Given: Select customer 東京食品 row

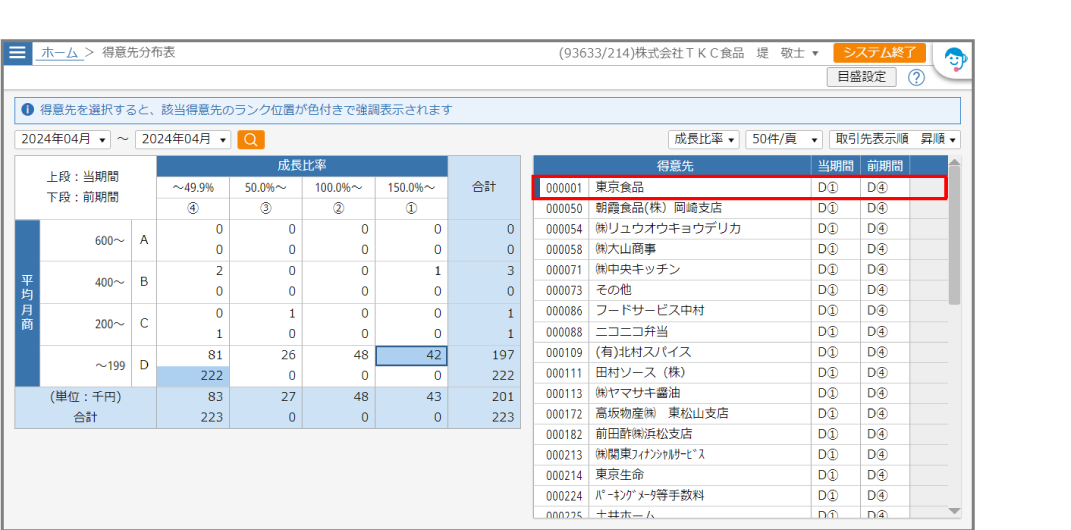Looking at the screenshot, I should coord(741,187).
